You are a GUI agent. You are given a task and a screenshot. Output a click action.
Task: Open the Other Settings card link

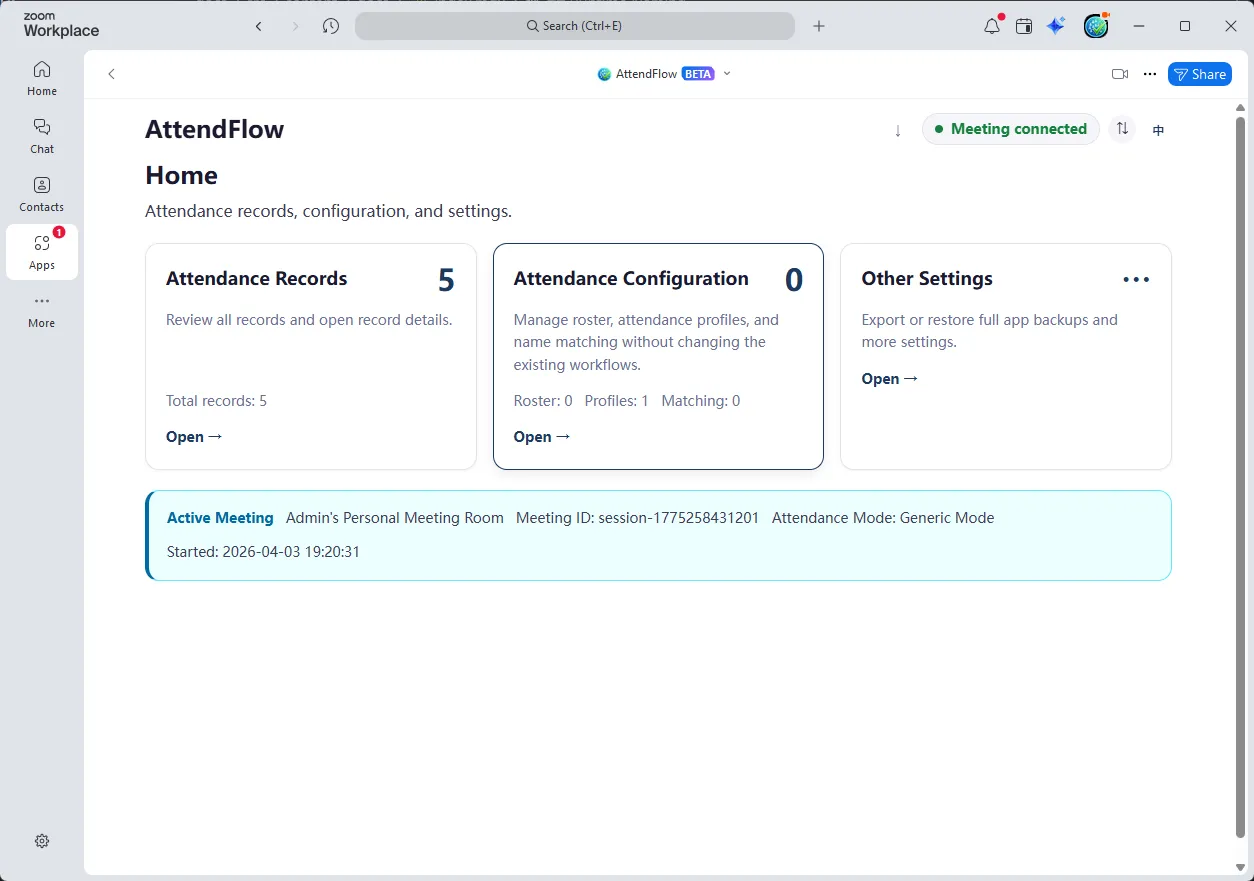point(890,379)
